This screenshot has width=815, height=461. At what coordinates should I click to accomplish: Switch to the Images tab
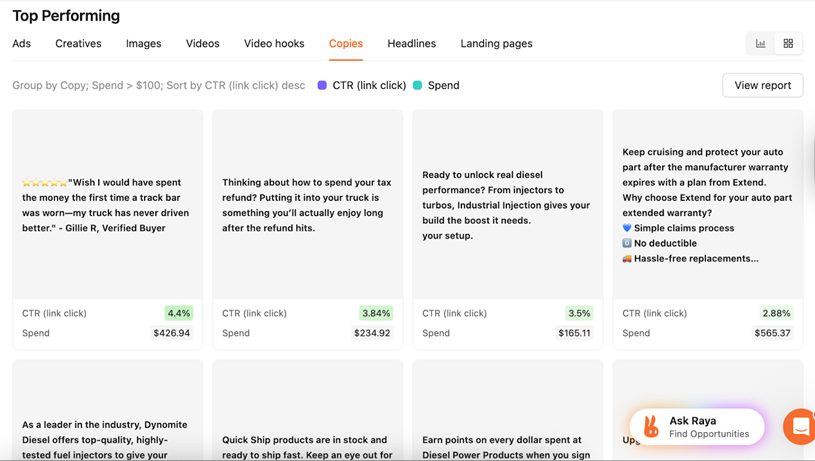(143, 44)
